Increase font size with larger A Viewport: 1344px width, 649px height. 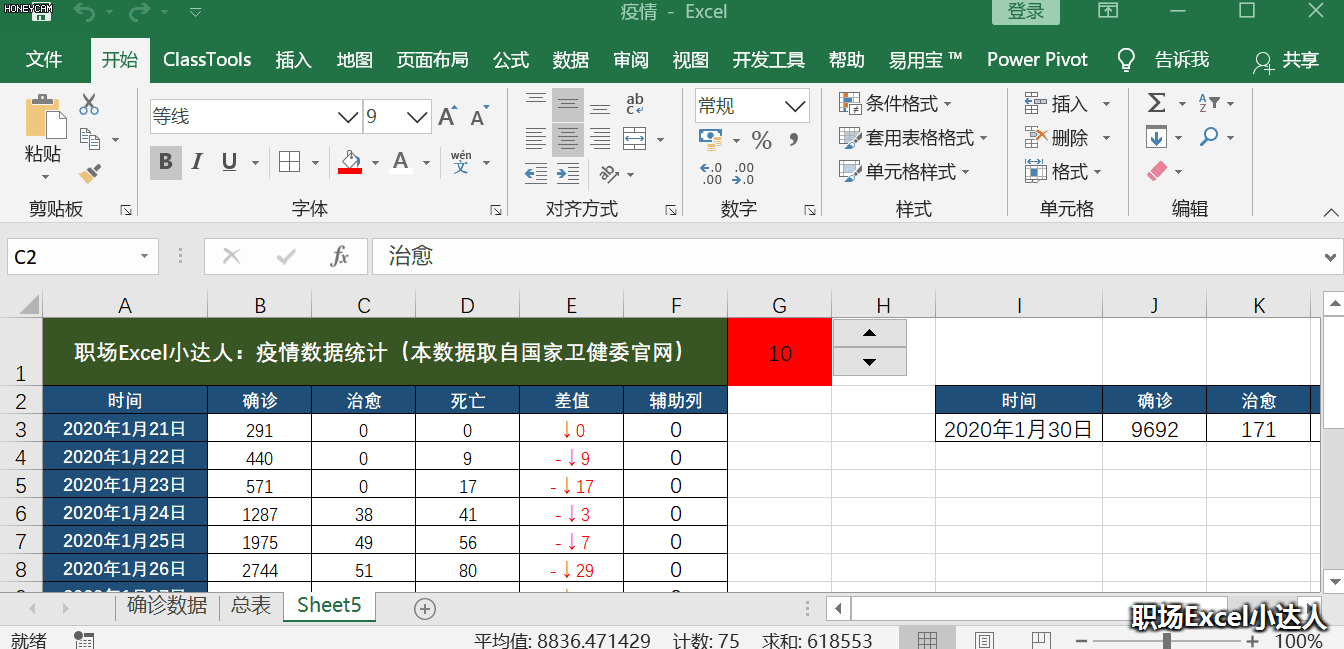tap(448, 117)
